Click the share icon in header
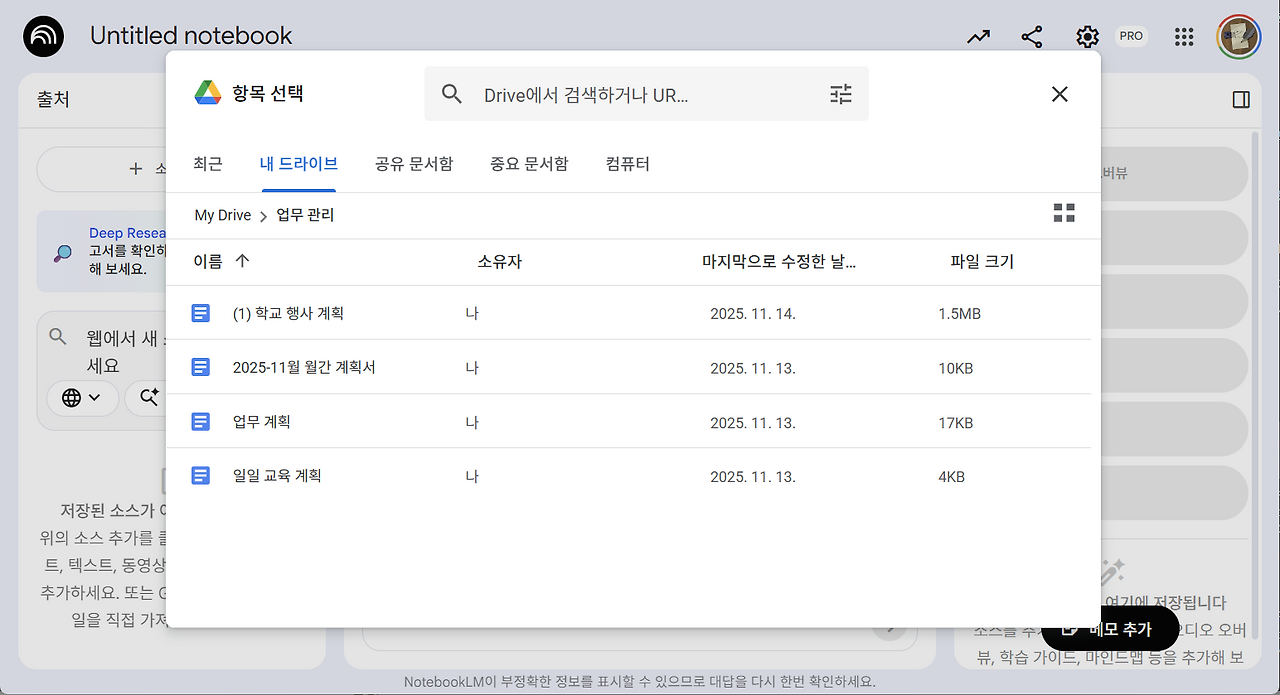 pos(1032,37)
